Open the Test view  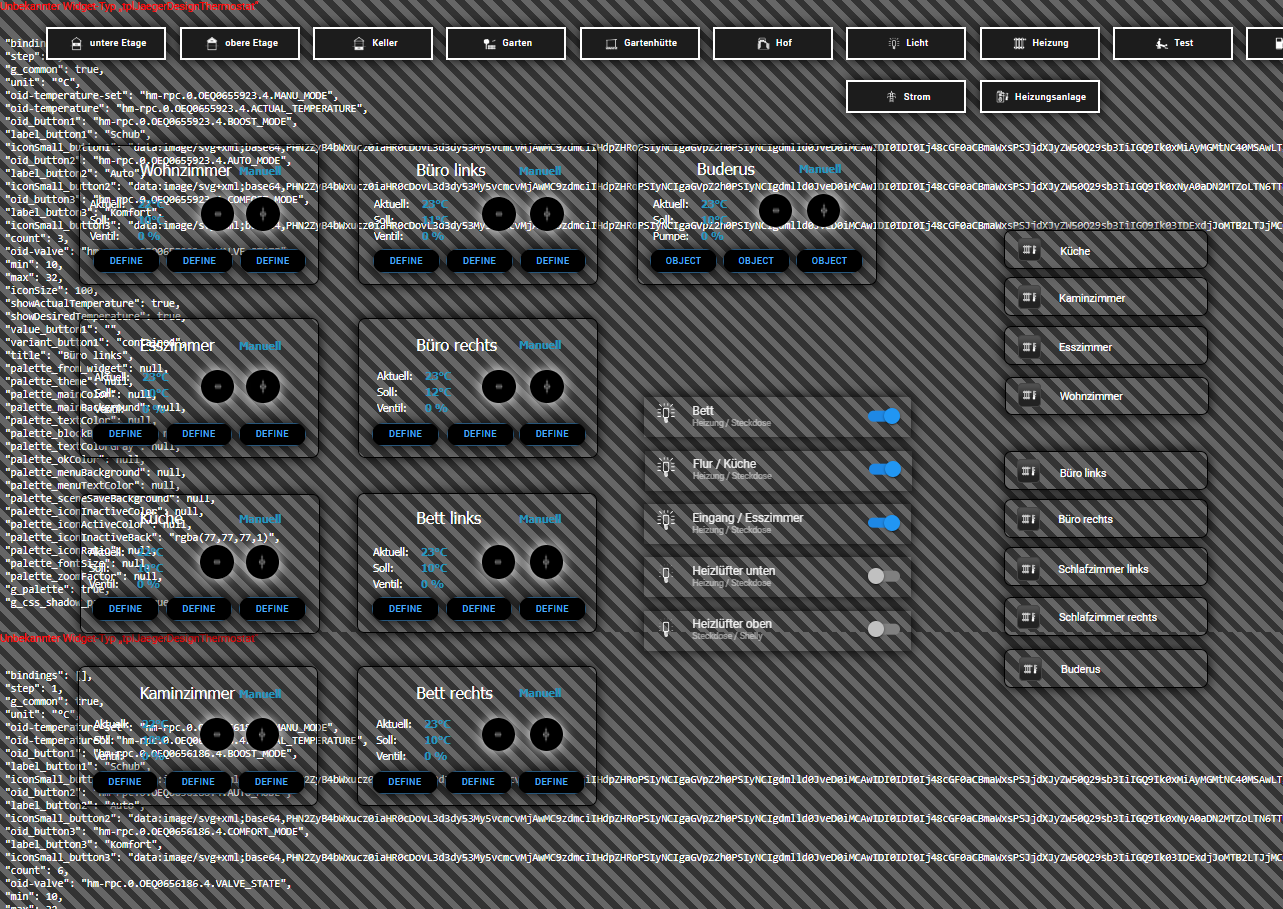click(1173, 44)
